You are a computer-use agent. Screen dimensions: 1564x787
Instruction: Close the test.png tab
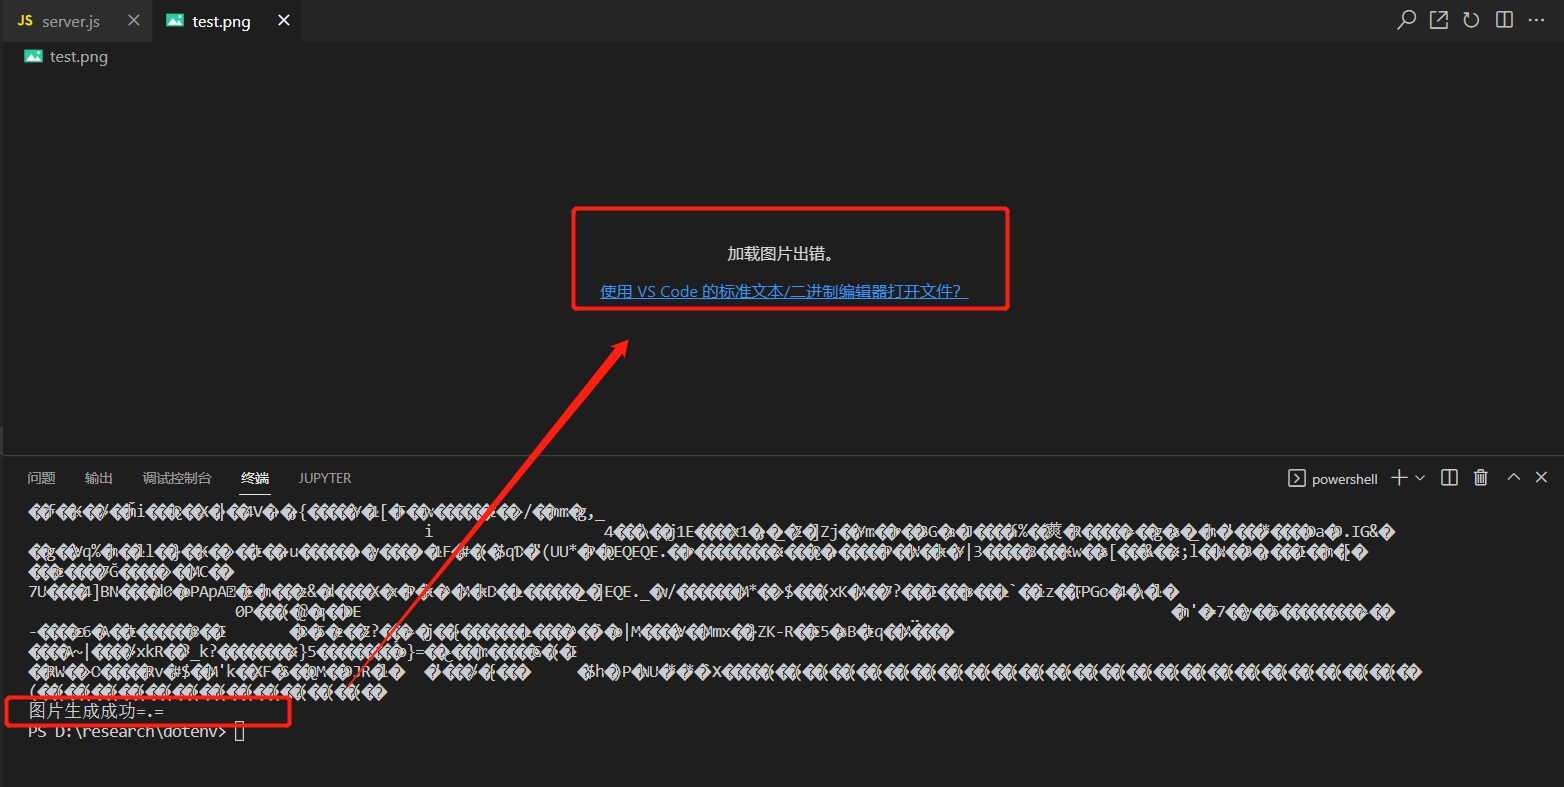284,21
